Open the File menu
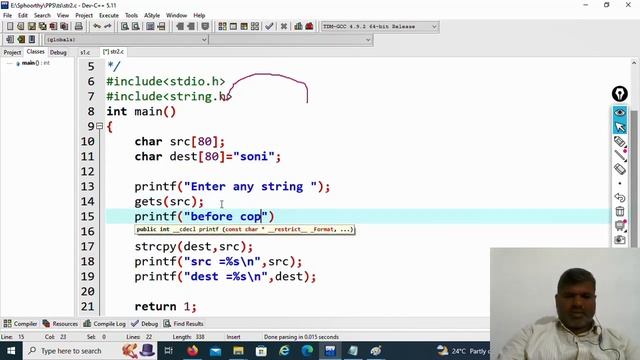Image resolution: width=640 pixels, height=360 pixels. point(7,16)
